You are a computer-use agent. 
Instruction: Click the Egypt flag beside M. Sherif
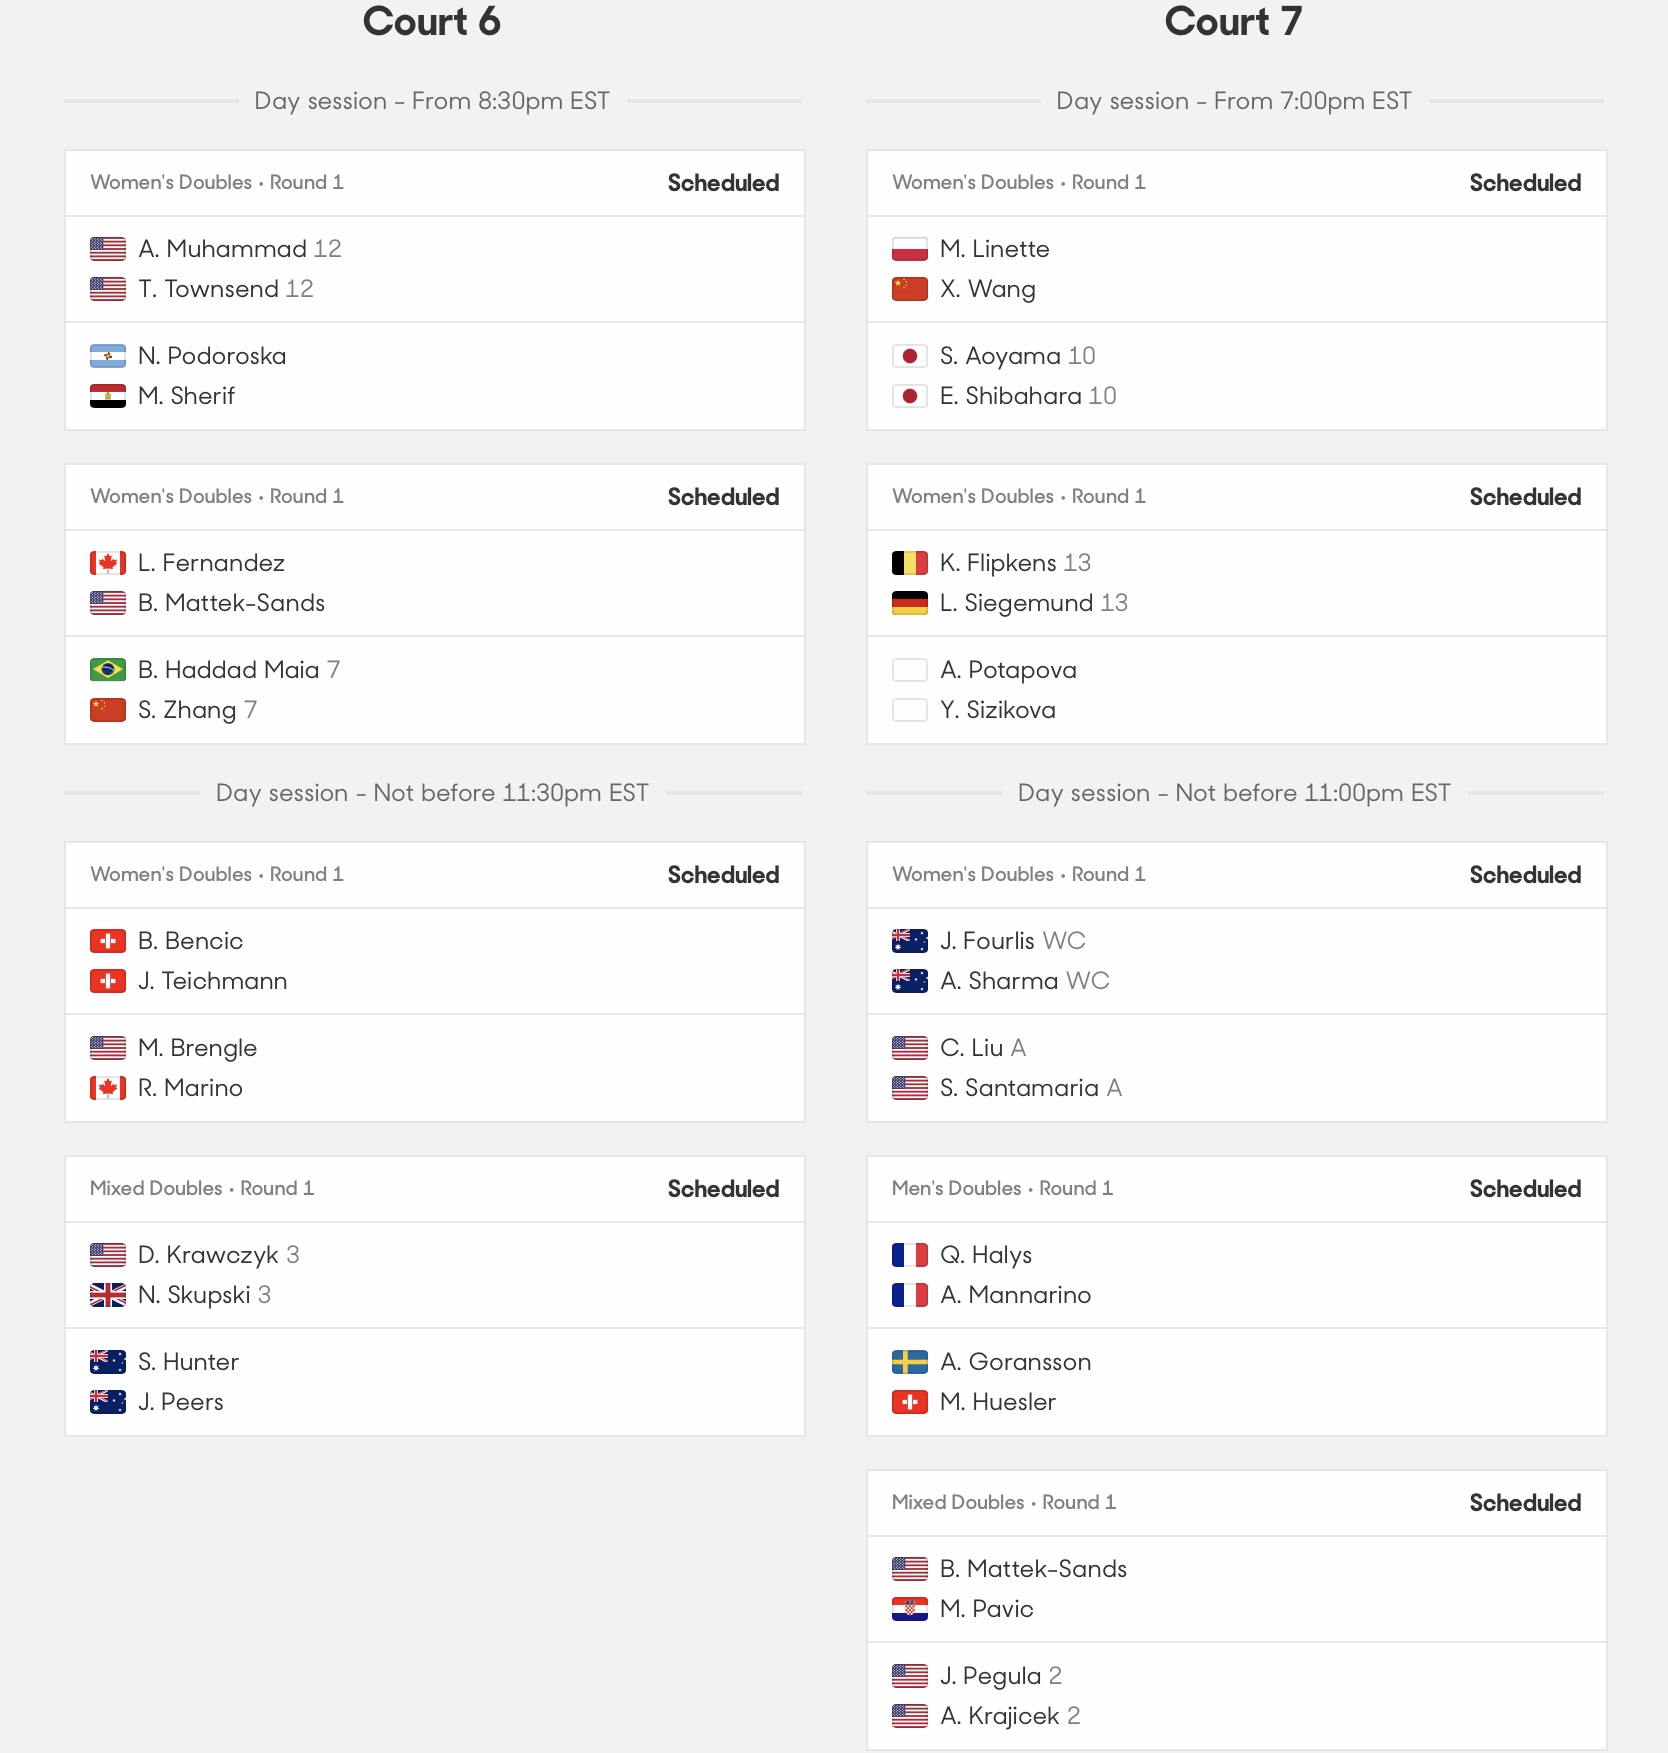[x=107, y=396]
